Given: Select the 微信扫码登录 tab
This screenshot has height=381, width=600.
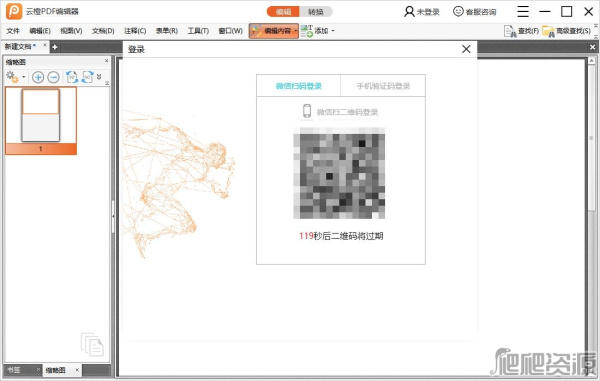Looking at the screenshot, I should (298, 86).
